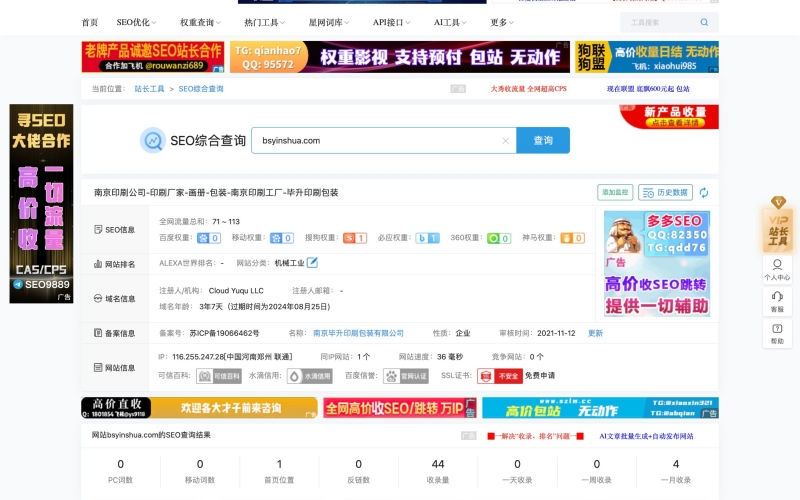Click the 水滴信用 badge

click(x=310, y=376)
